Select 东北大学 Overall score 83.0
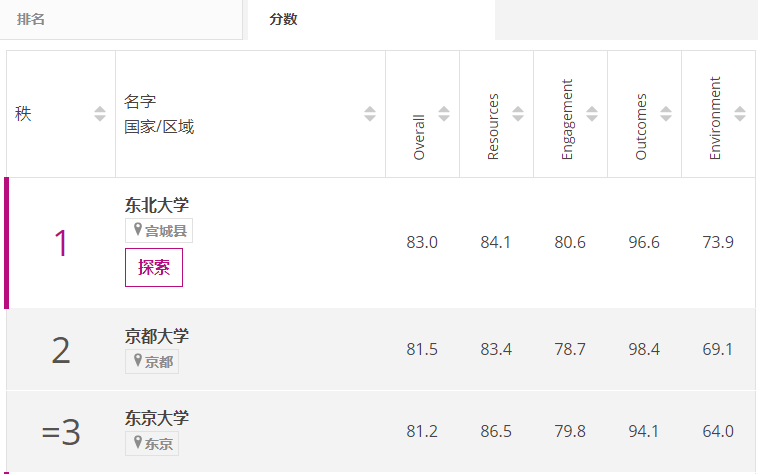This screenshot has width=758, height=474. [422, 242]
